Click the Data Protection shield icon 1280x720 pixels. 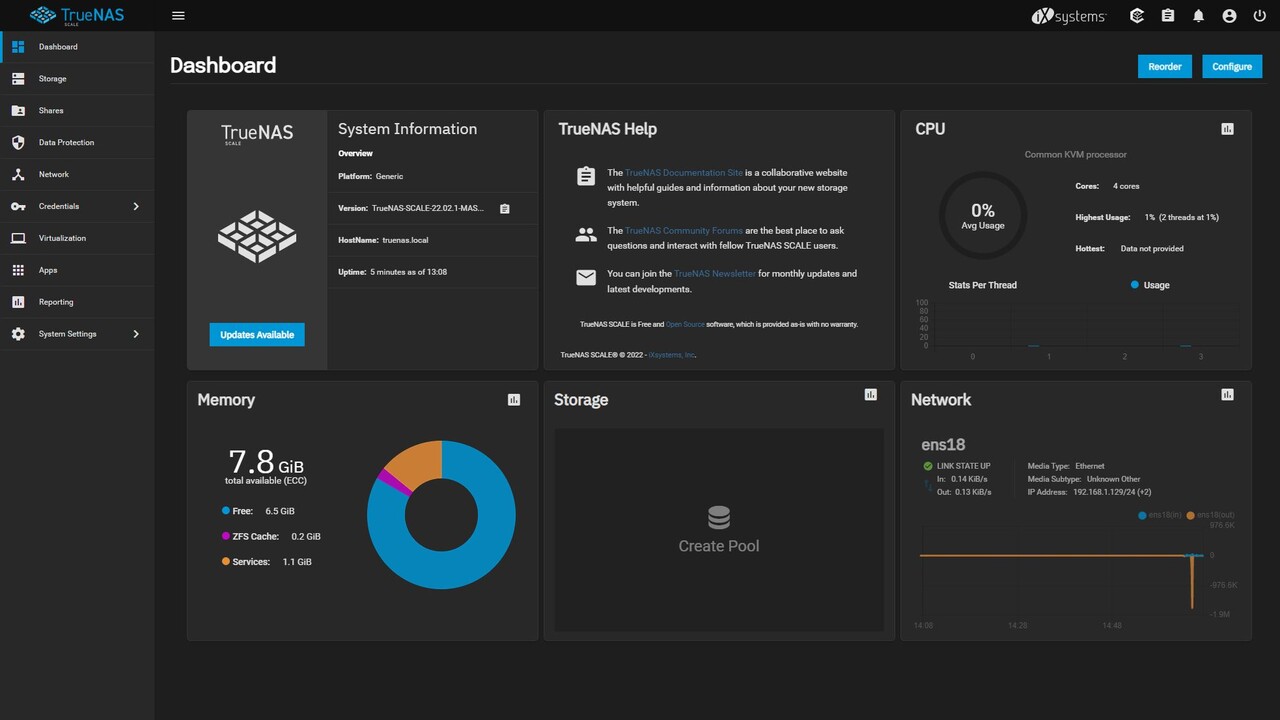[x=18, y=143]
